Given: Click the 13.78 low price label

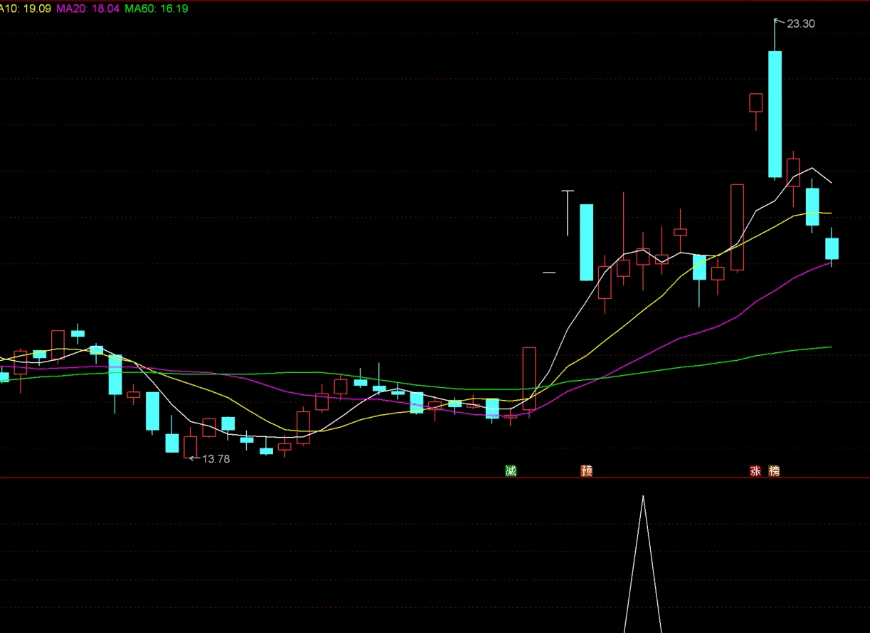Looking at the screenshot, I should 216,459.
